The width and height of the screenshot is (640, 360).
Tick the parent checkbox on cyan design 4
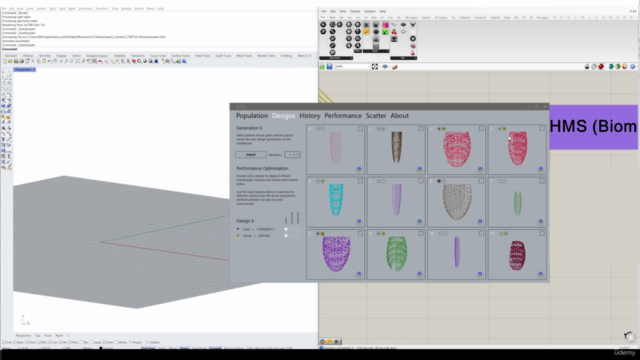pos(360,181)
